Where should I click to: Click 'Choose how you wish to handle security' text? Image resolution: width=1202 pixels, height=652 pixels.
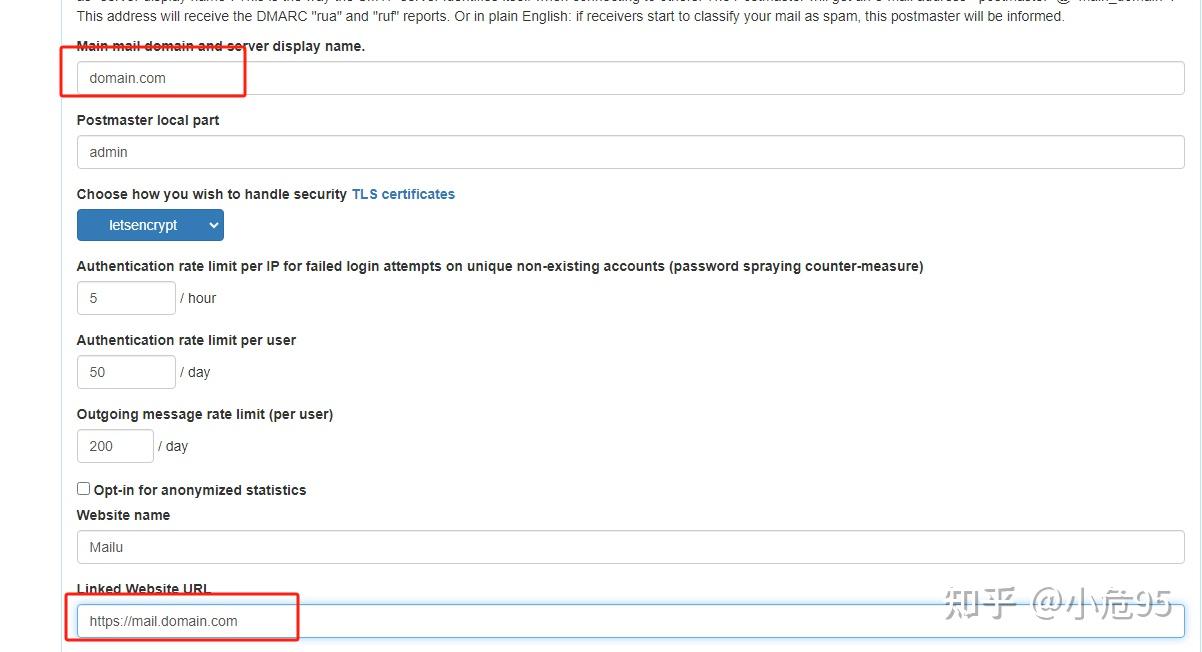[x=212, y=194]
